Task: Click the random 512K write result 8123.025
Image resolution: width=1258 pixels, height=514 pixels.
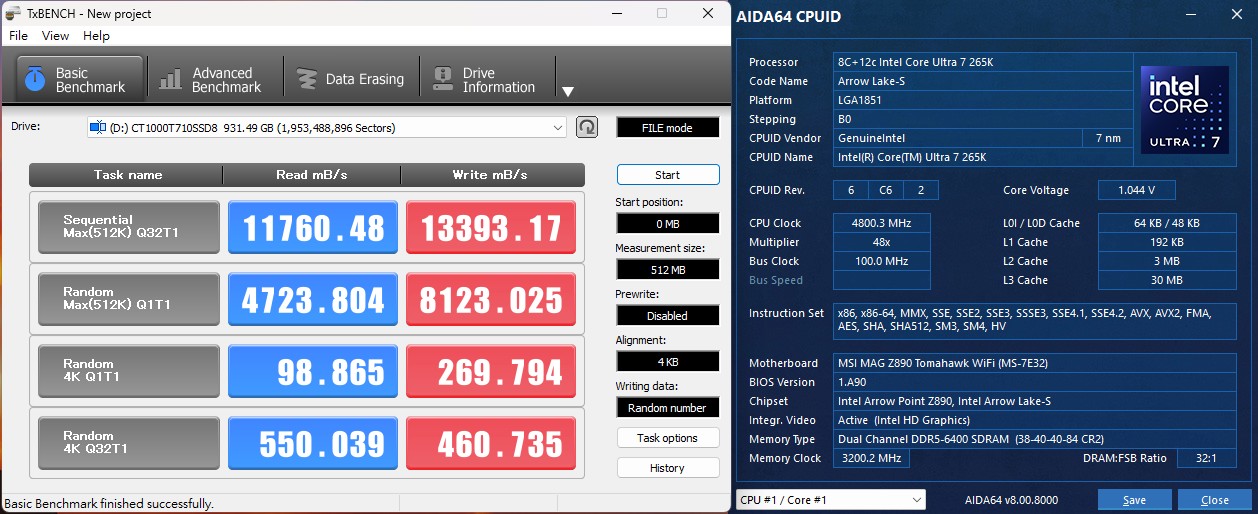Action: click(x=491, y=299)
